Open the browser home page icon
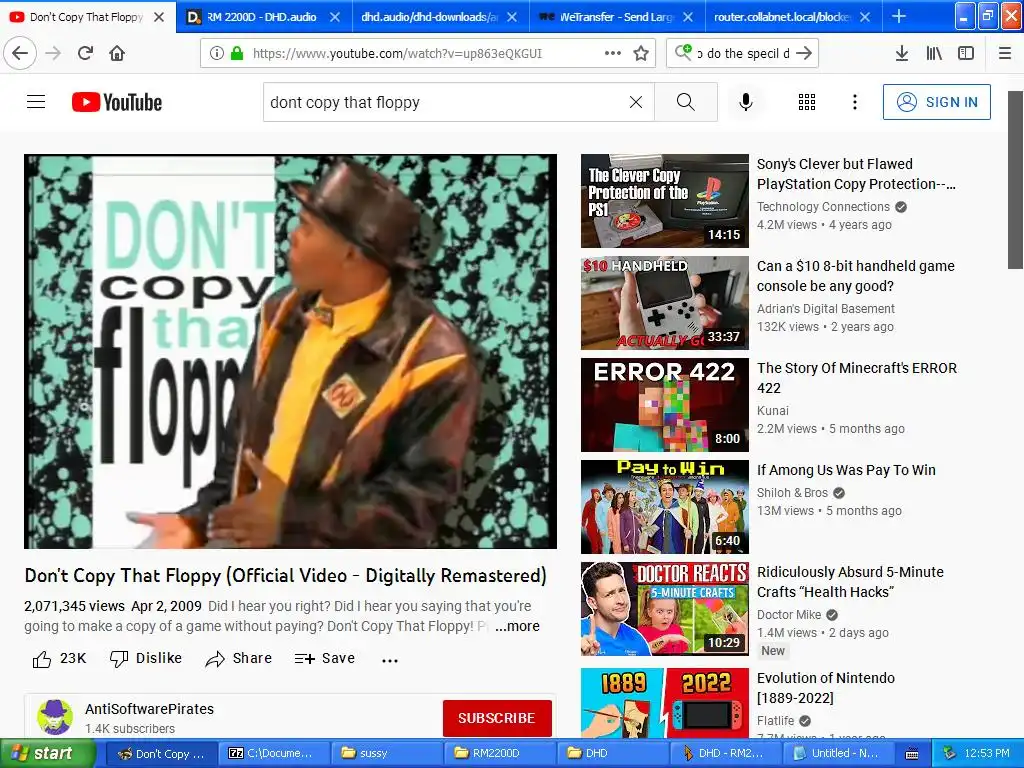This screenshot has width=1024, height=768. coord(117,53)
